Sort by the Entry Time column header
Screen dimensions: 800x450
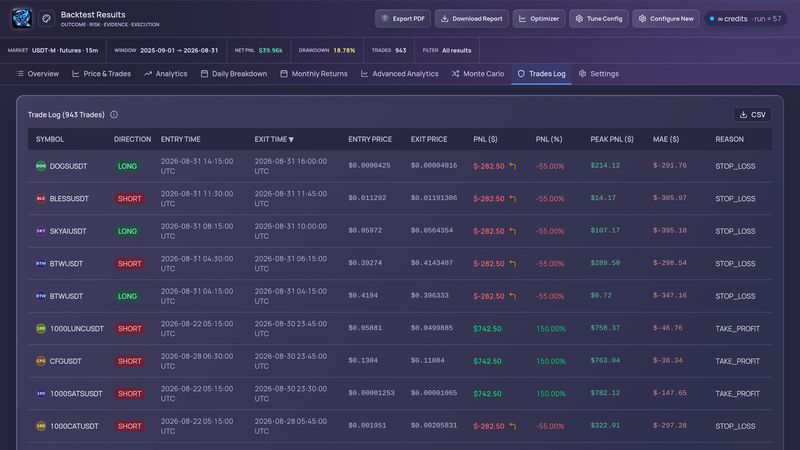click(181, 139)
